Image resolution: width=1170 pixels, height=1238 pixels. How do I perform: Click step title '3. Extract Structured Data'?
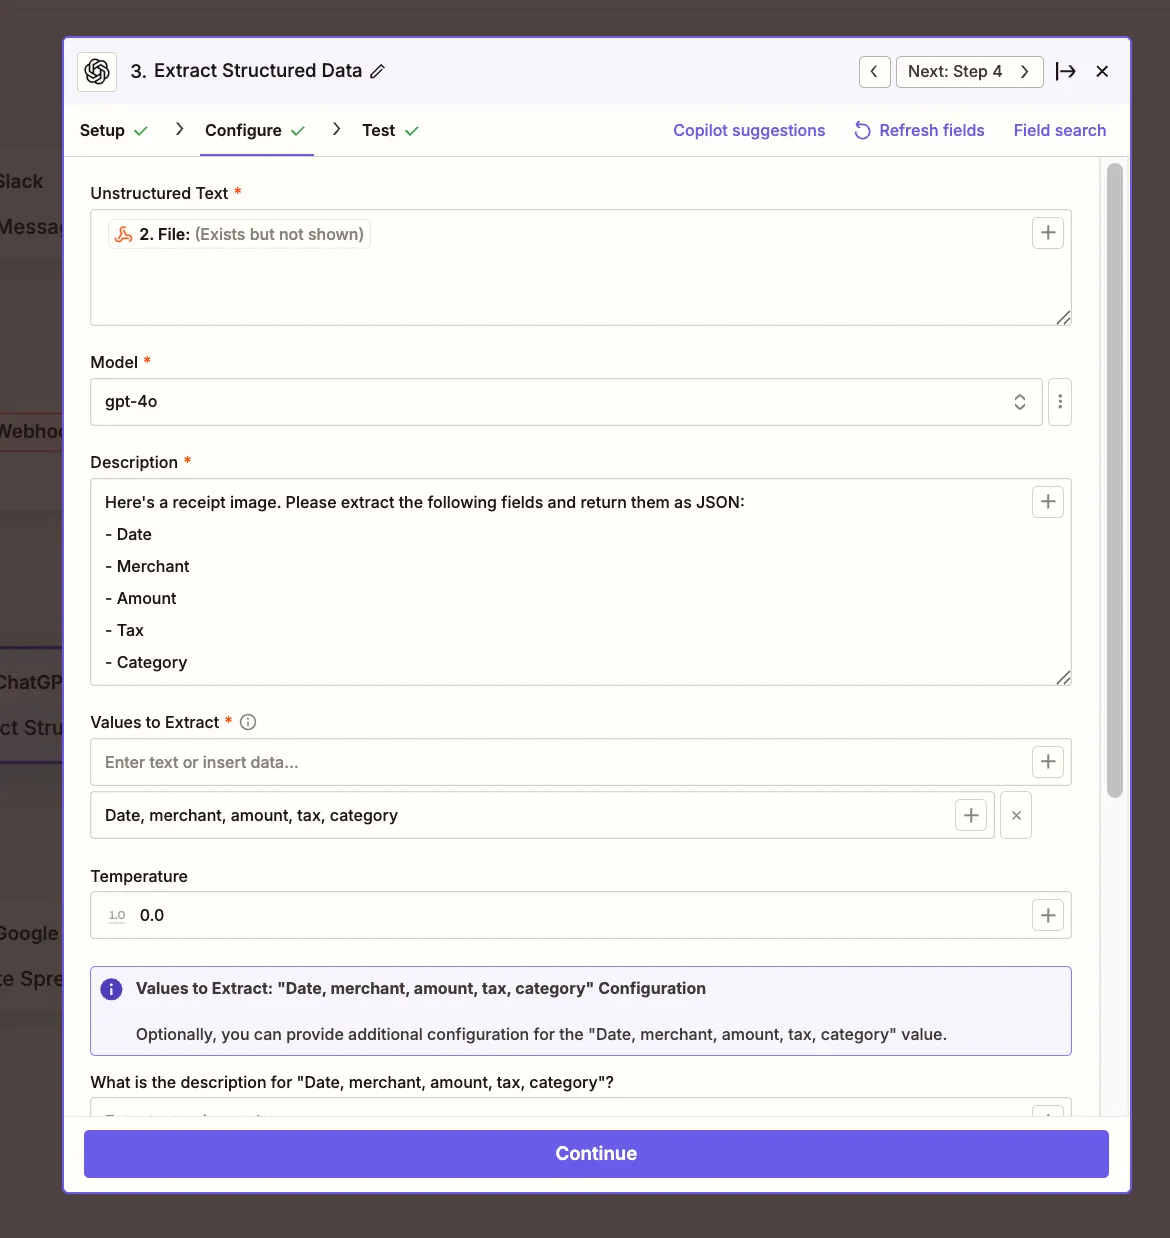click(x=246, y=71)
